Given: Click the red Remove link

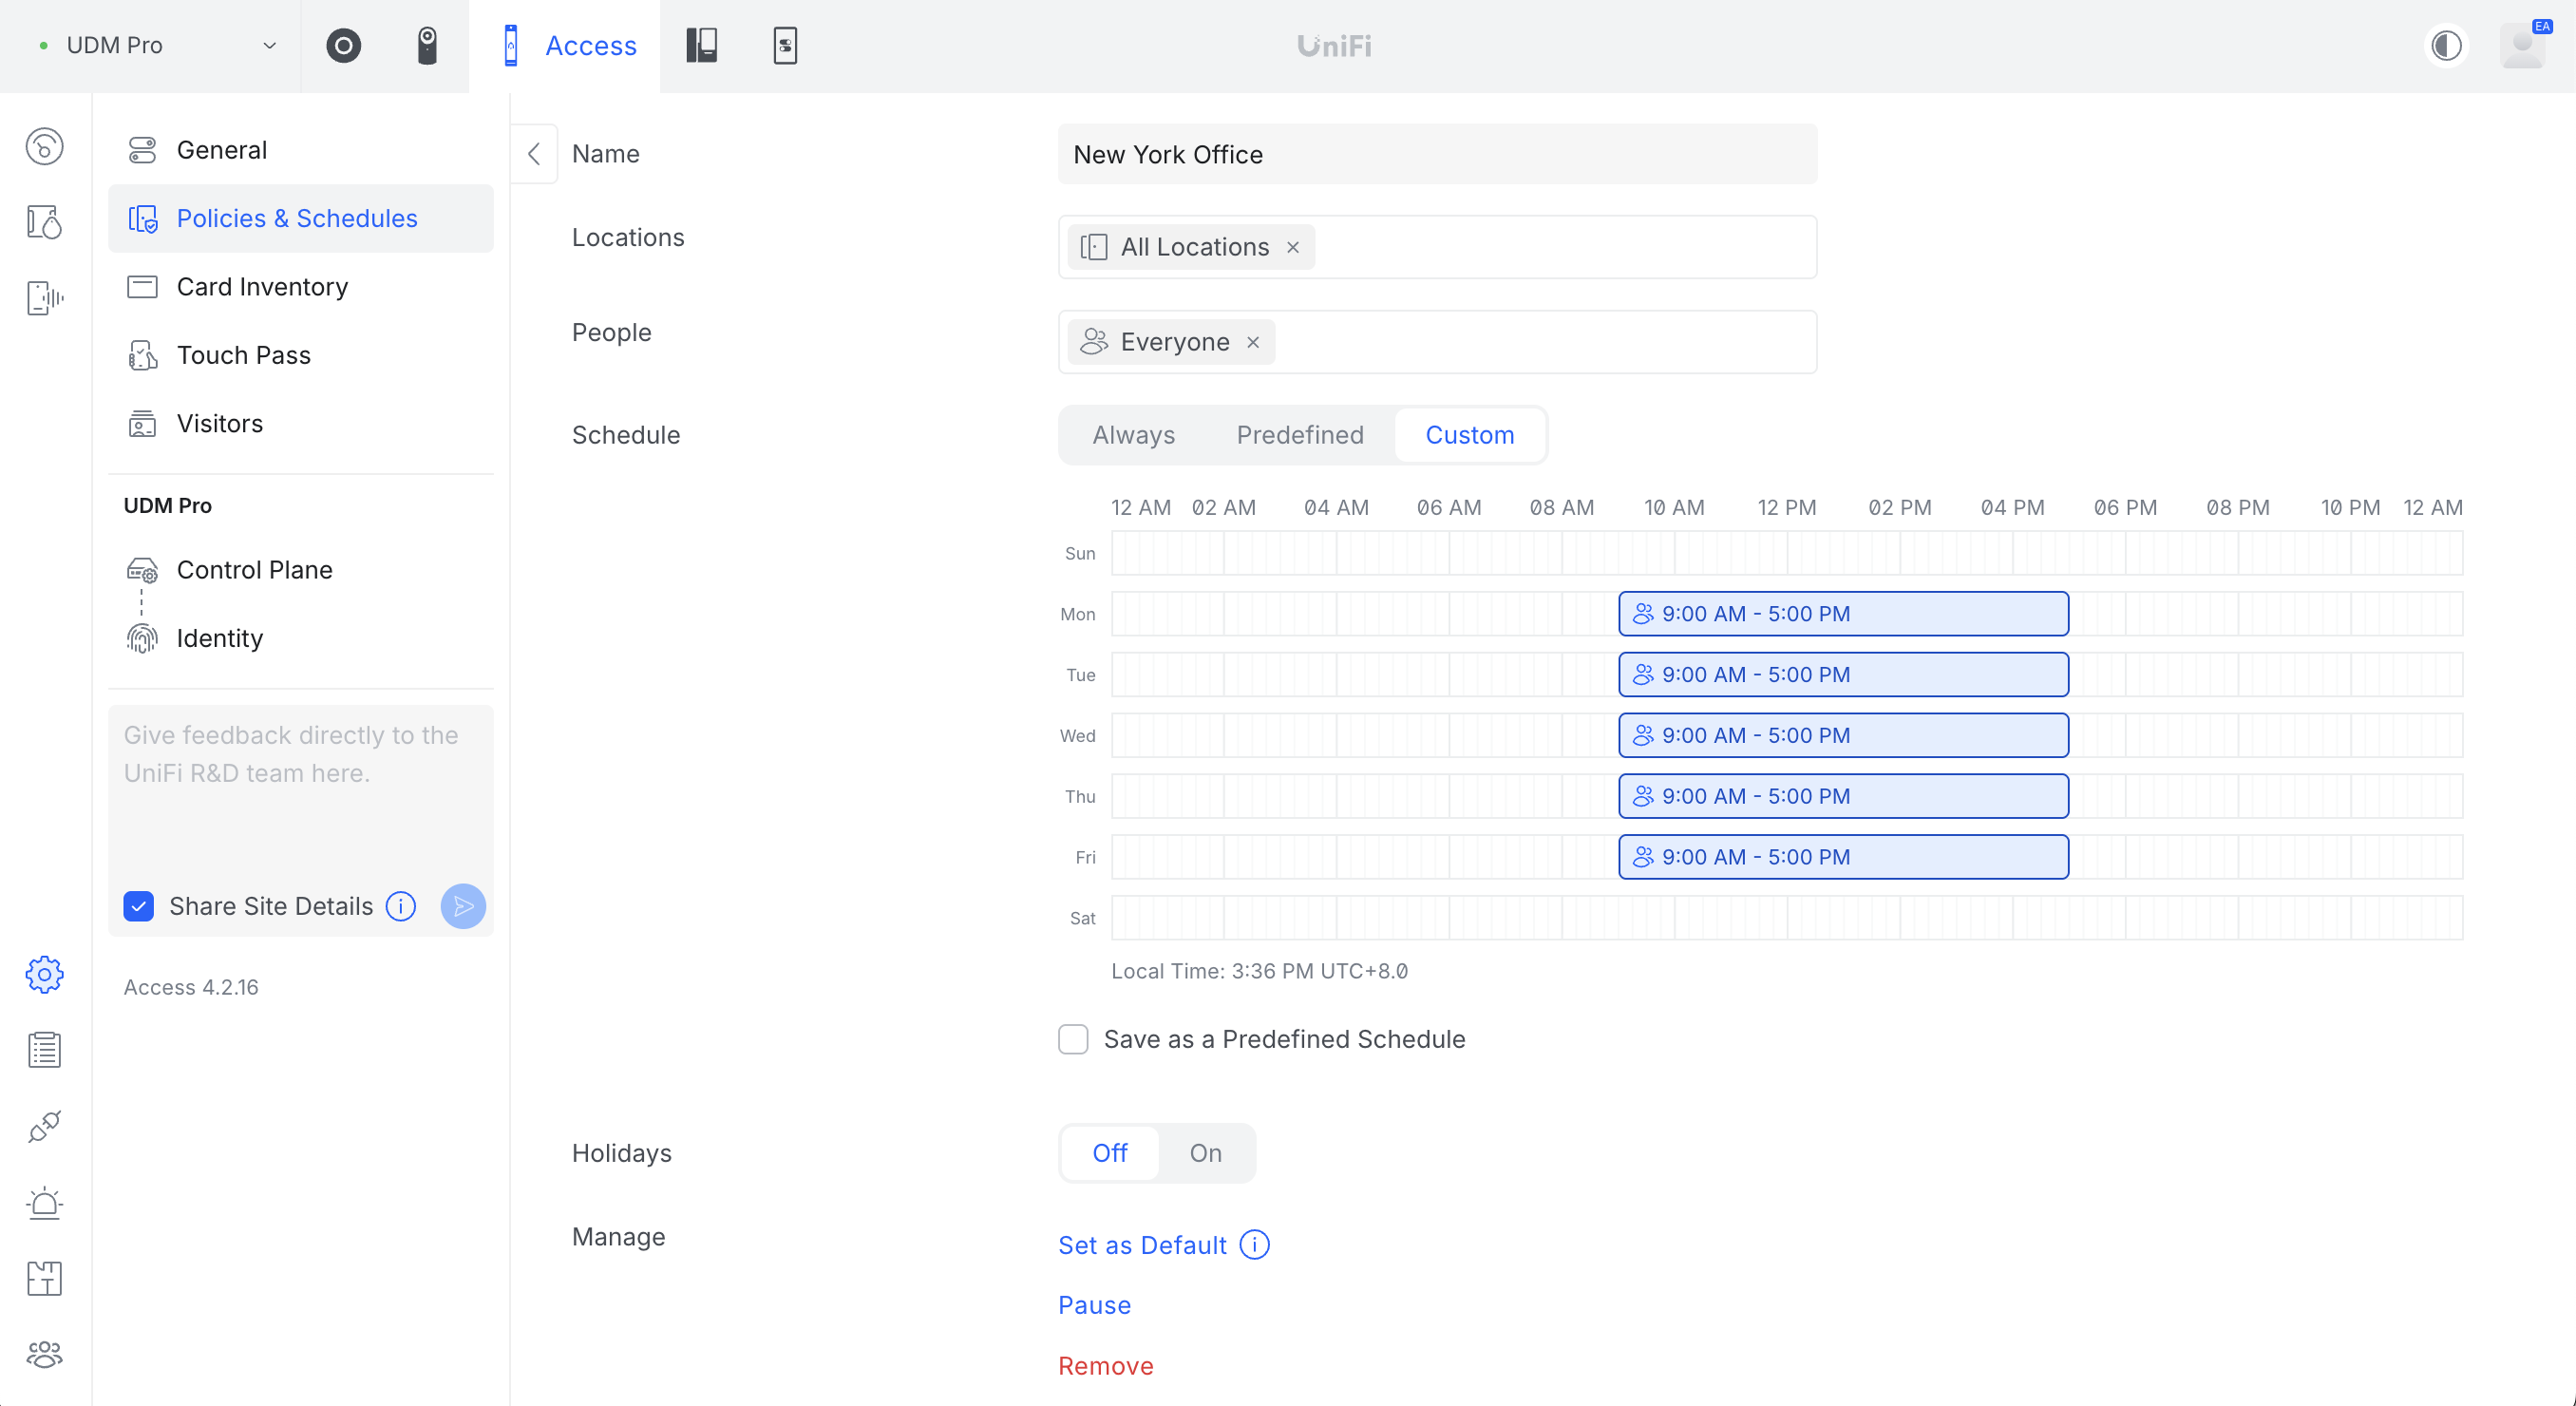Looking at the screenshot, I should 1105,1366.
